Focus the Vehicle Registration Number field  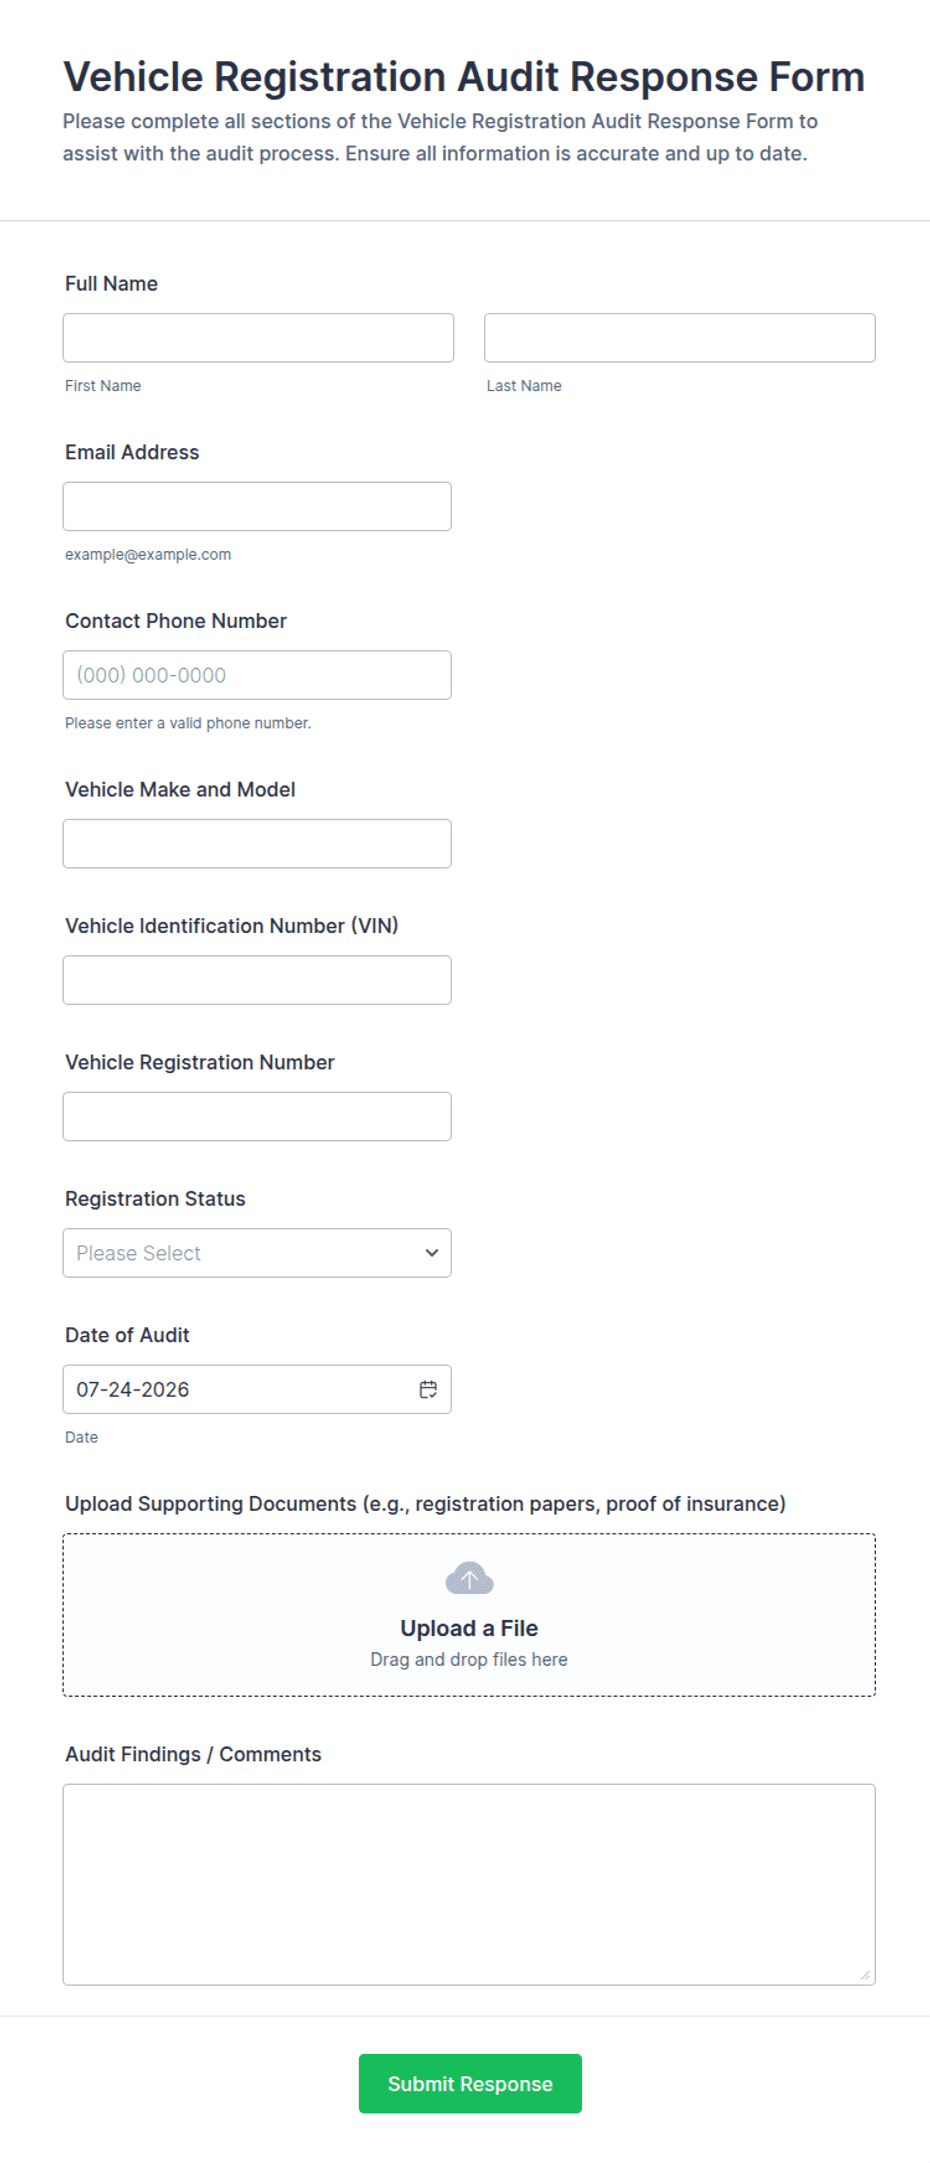tap(257, 1116)
